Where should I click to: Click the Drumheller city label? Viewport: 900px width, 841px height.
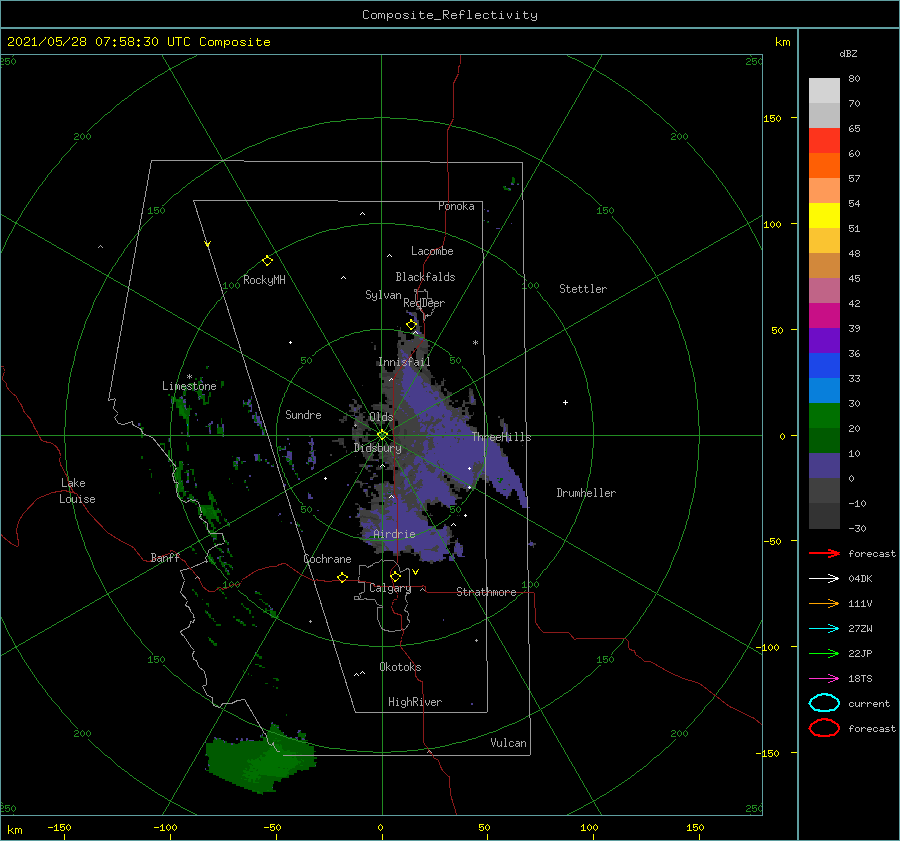pos(586,493)
